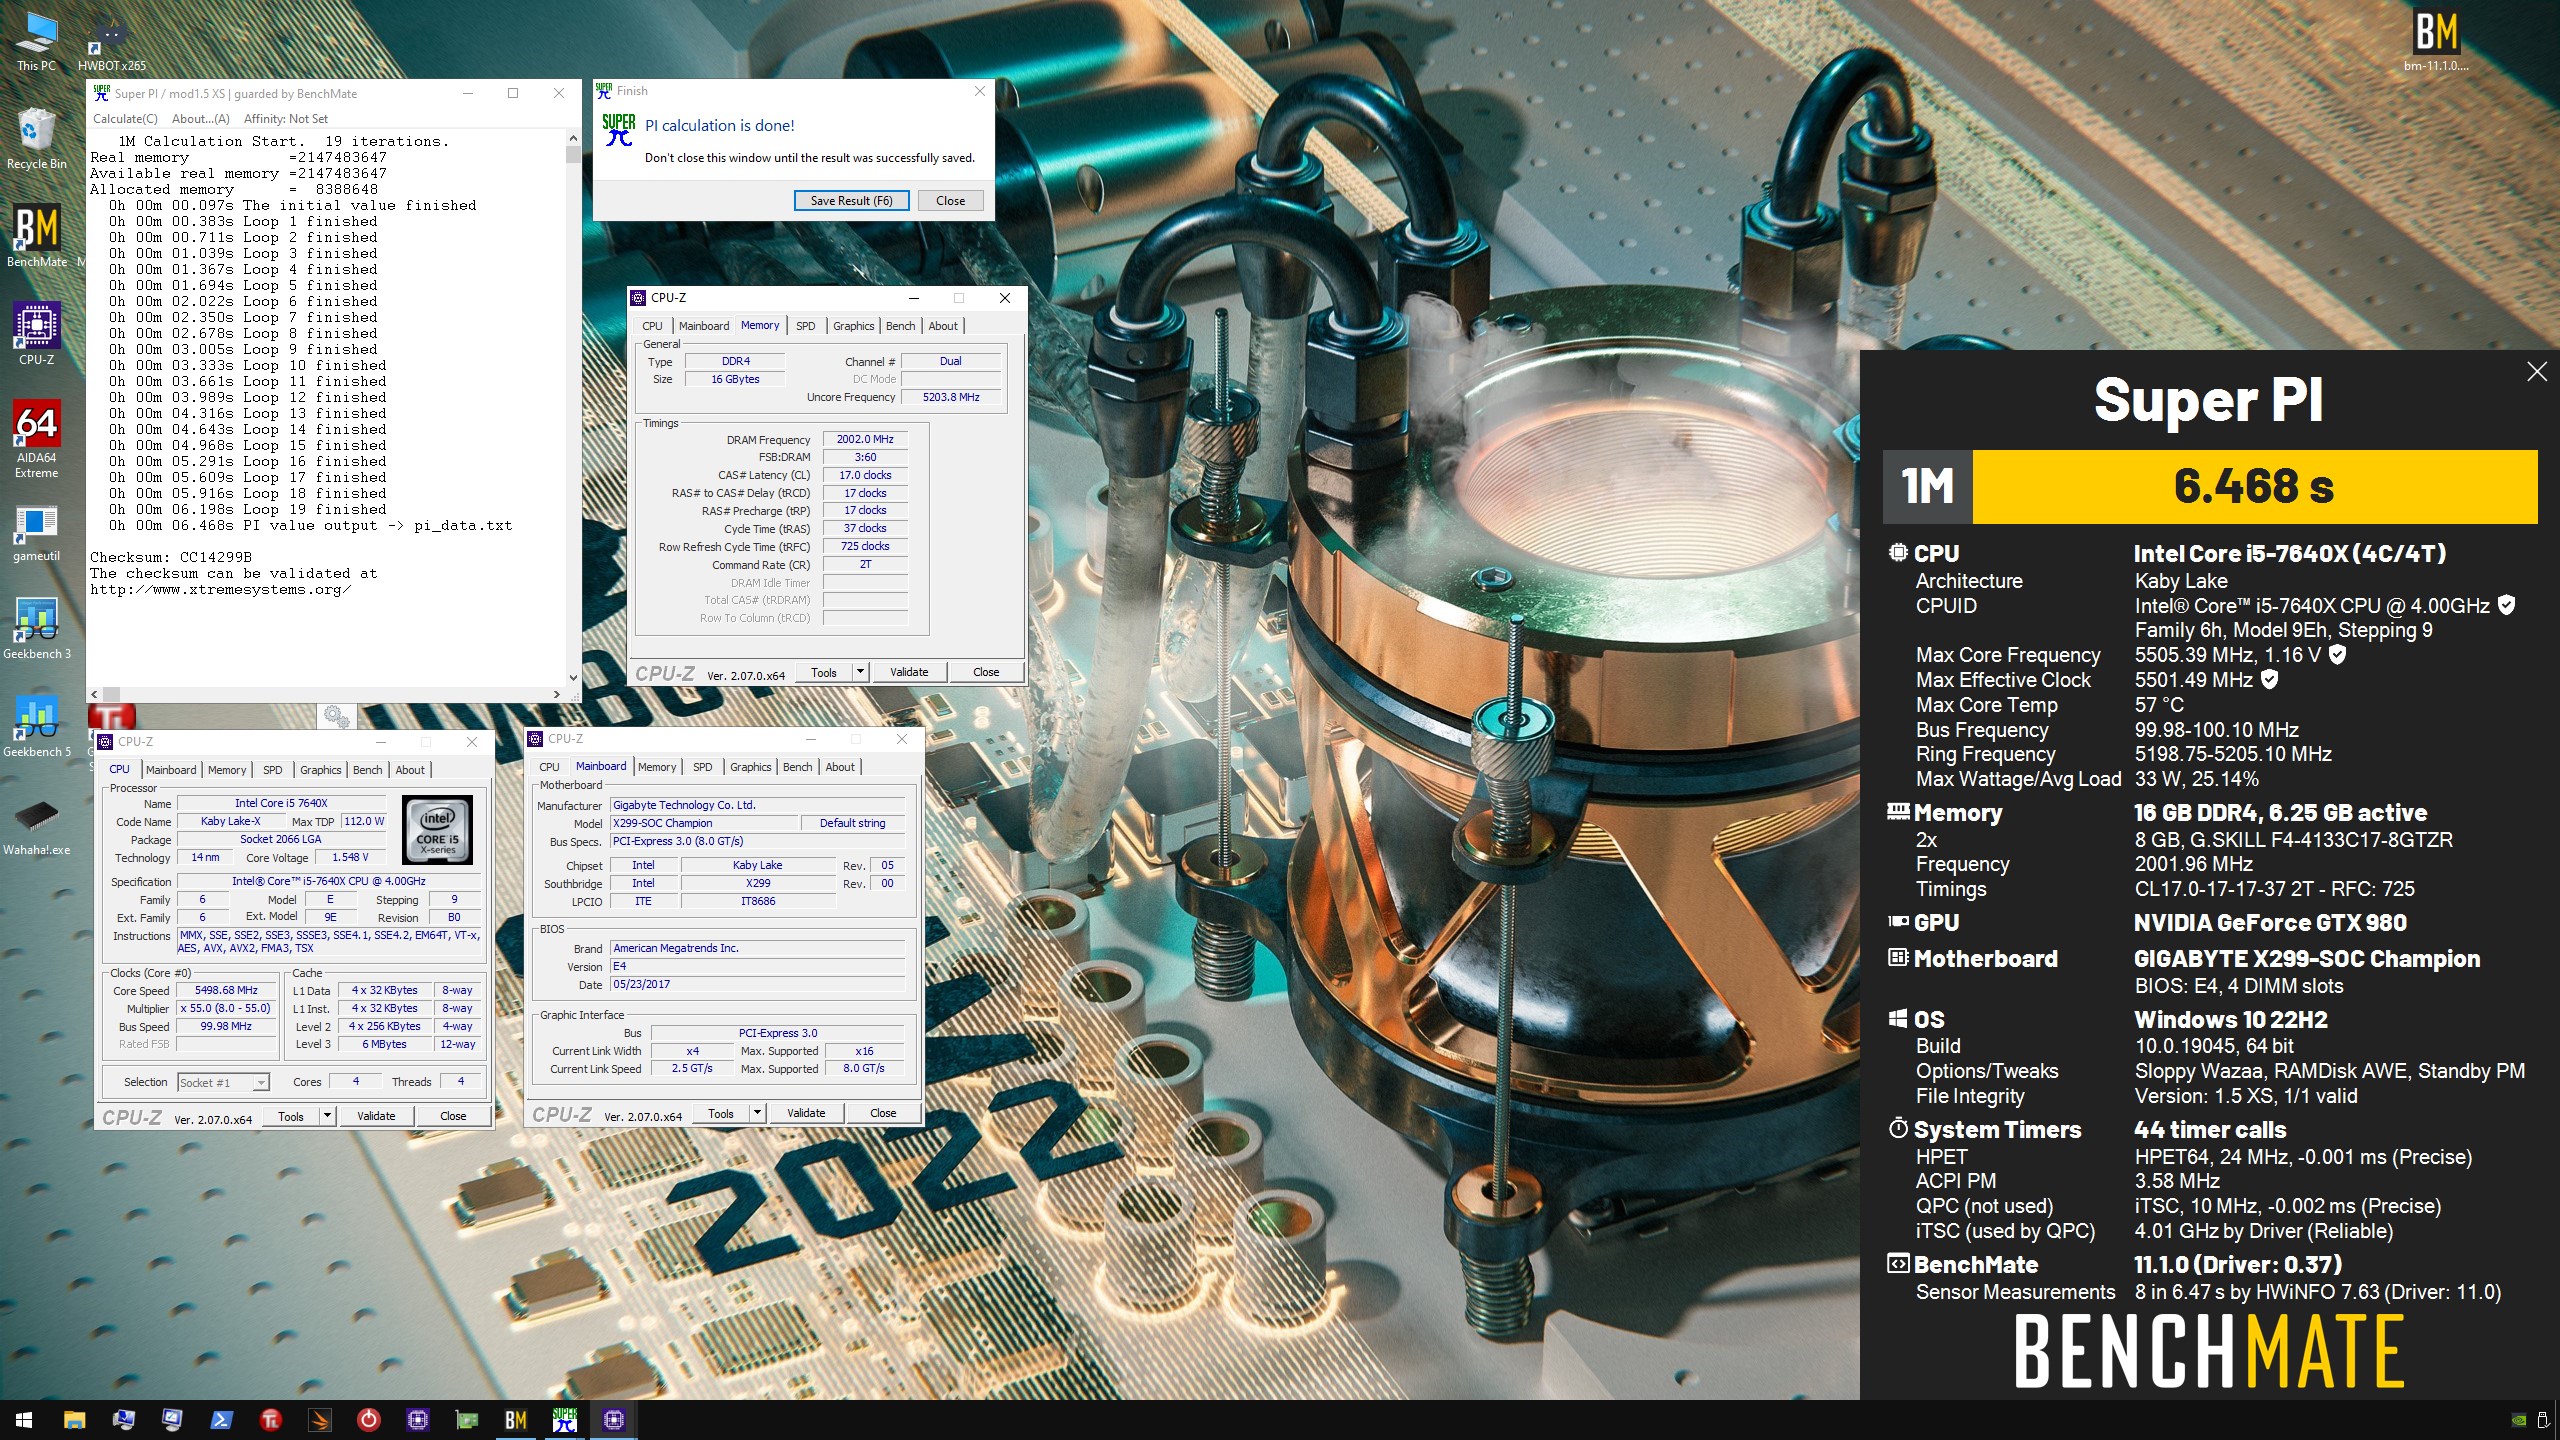The width and height of the screenshot is (2560, 1440).
Task: Launch BenchMate from the desktop shortcut
Action: click(36, 237)
